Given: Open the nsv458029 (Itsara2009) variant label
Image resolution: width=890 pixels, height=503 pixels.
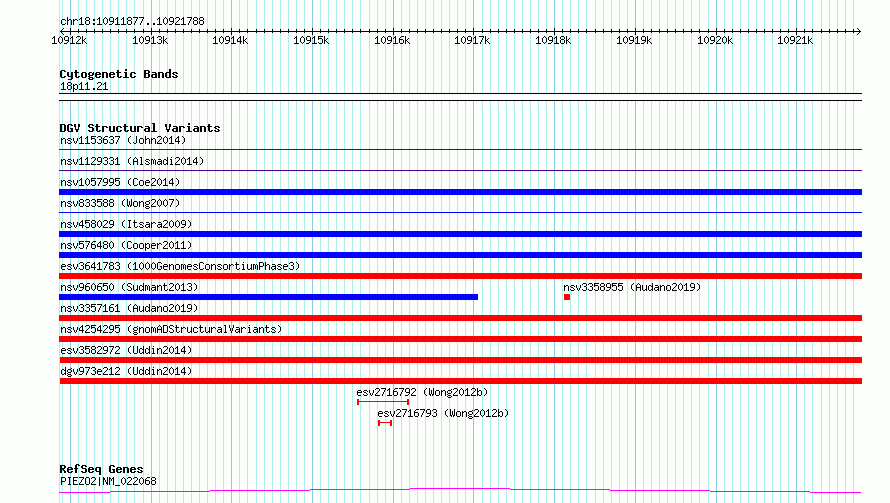Looking at the screenshot, I should pyautogui.click(x=126, y=224).
